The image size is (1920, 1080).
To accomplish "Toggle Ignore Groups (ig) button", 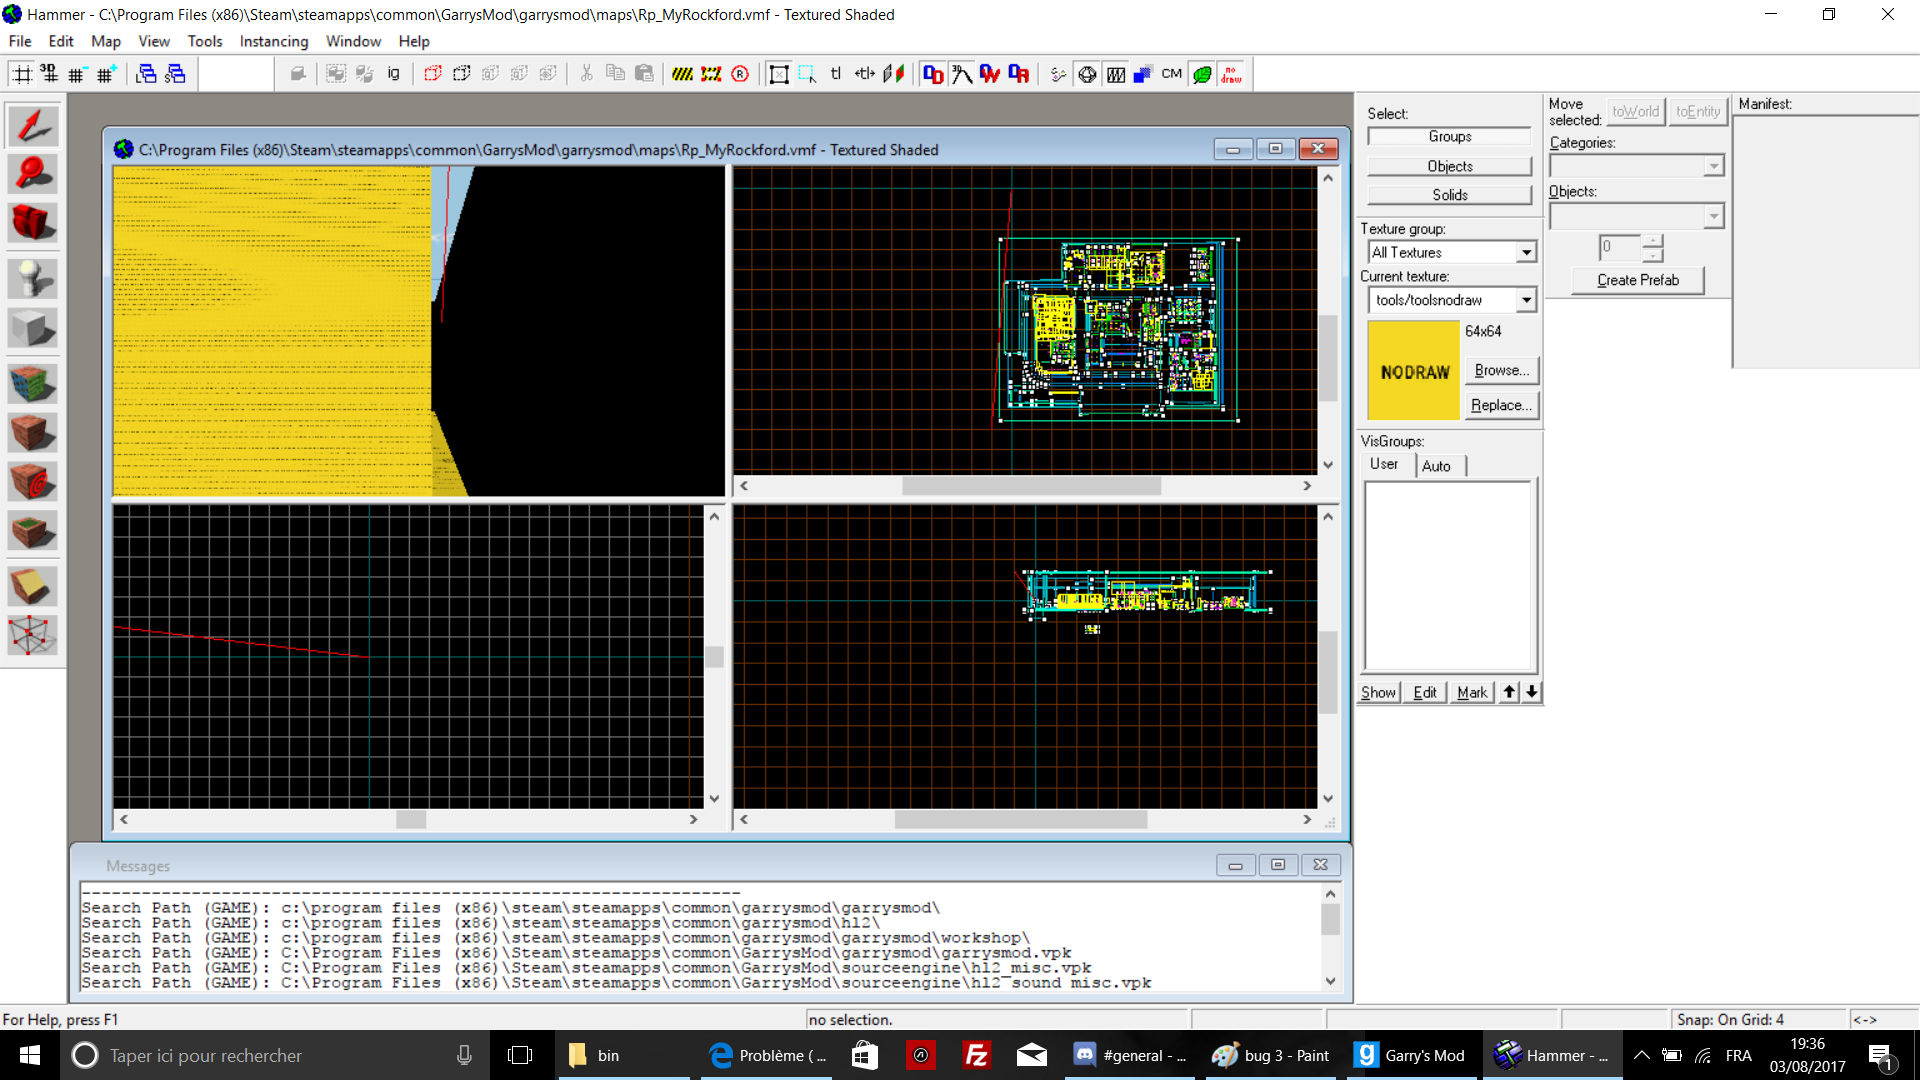I will pyautogui.click(x=394, y=74).
